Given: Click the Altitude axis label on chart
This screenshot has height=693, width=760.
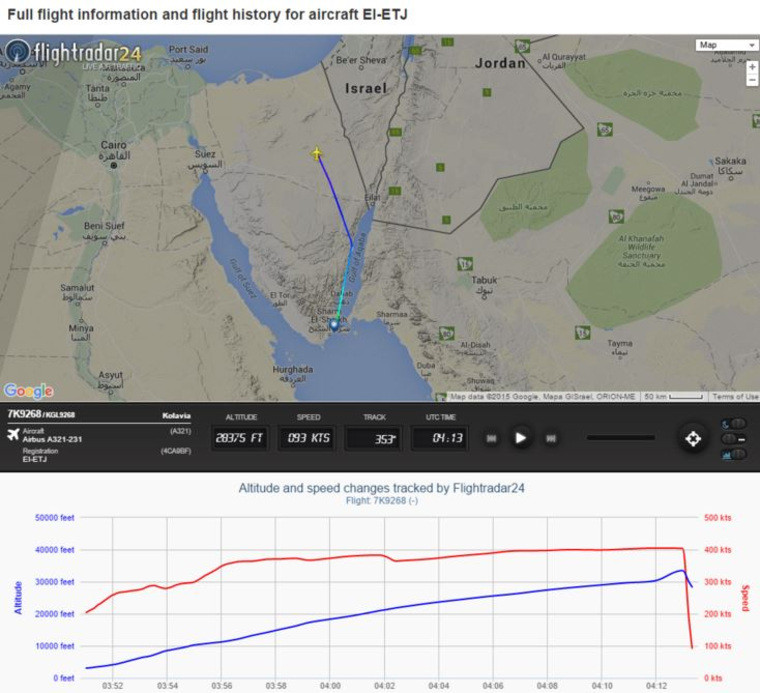Looking at the screenshot, I should 18,597.
